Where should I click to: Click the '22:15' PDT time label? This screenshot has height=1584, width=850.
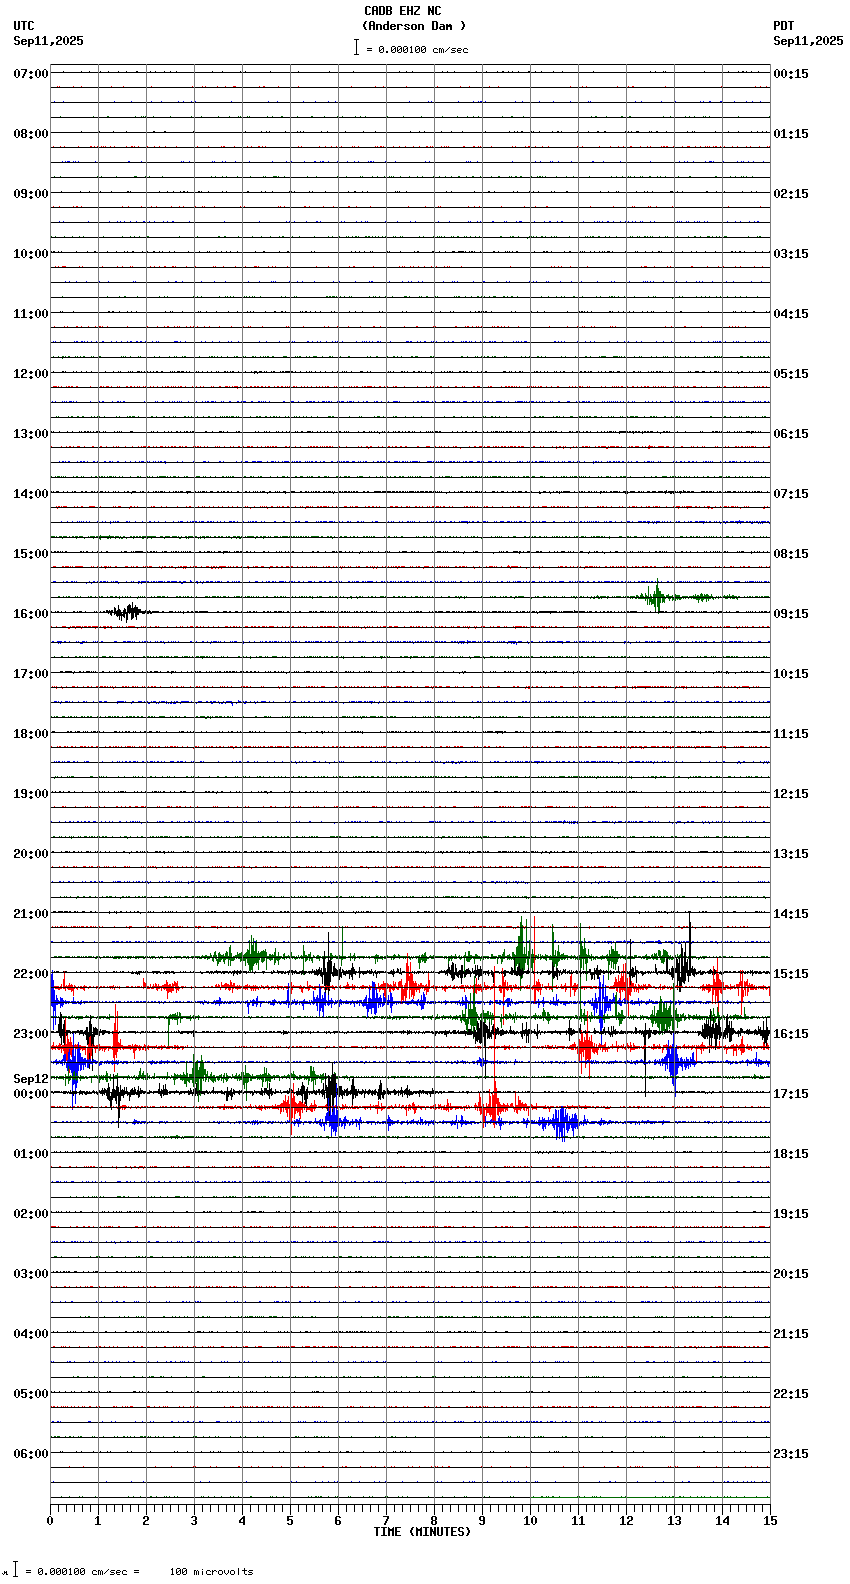(791, 1394)
